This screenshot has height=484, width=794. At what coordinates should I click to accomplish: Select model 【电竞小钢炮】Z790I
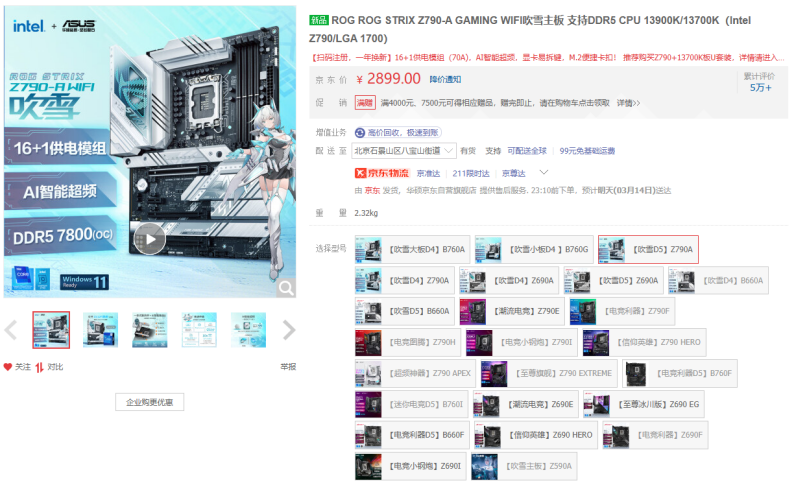tap(522, 342)
